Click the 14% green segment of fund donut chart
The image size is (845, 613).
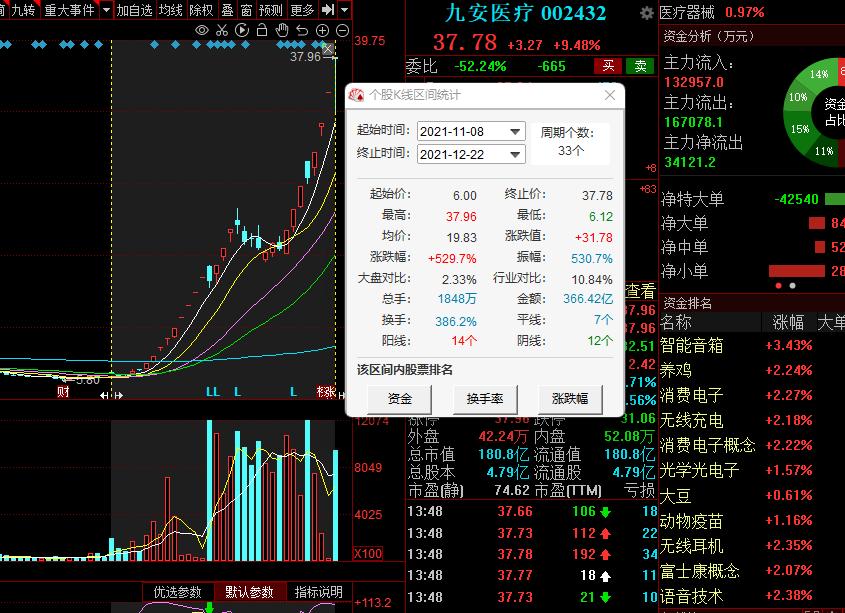click(x=818, y=74)
